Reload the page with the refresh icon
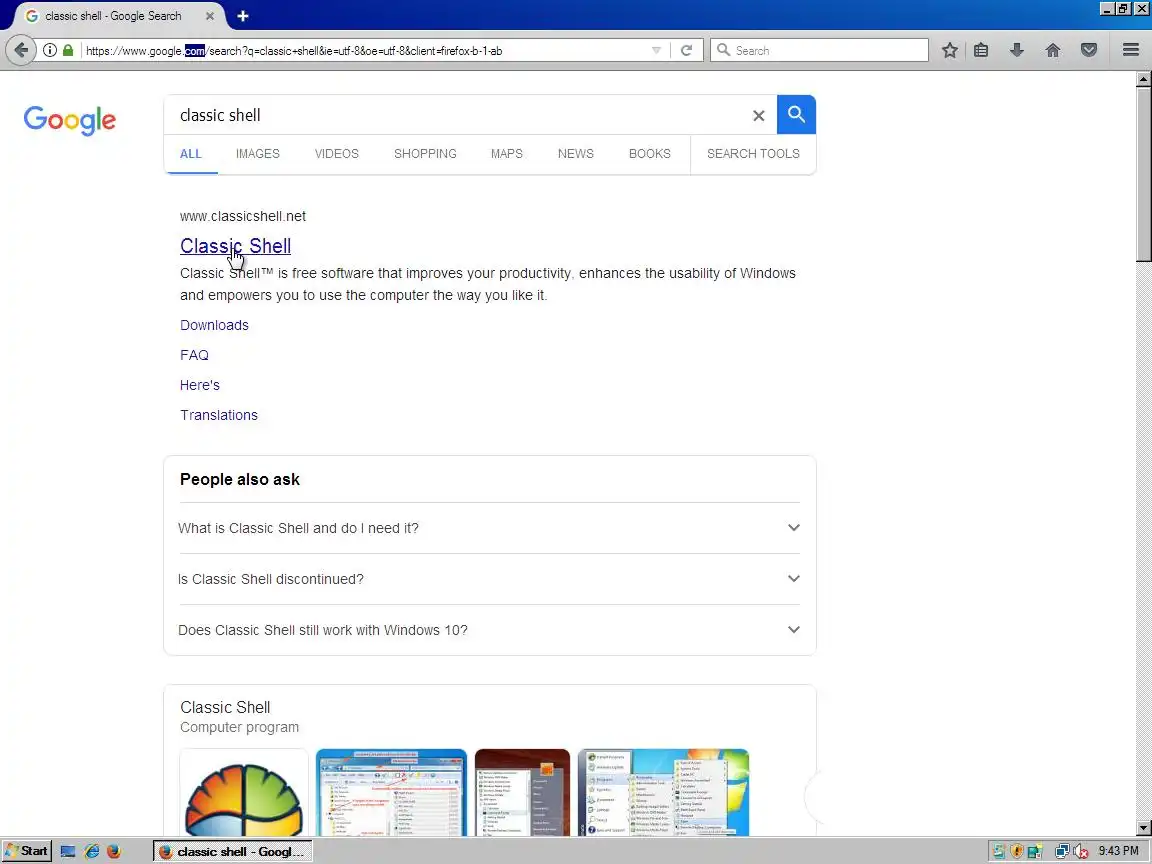Viewport: 1152px width, 864px height. tap(686, 50)
